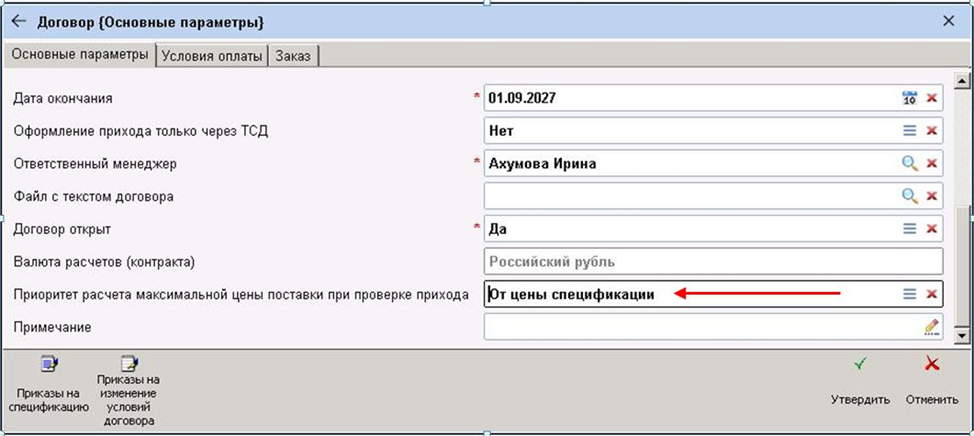Screen dimensions: 974x436
Task: Confirm with the Утвердить button
Action: [x=860, y=381]
